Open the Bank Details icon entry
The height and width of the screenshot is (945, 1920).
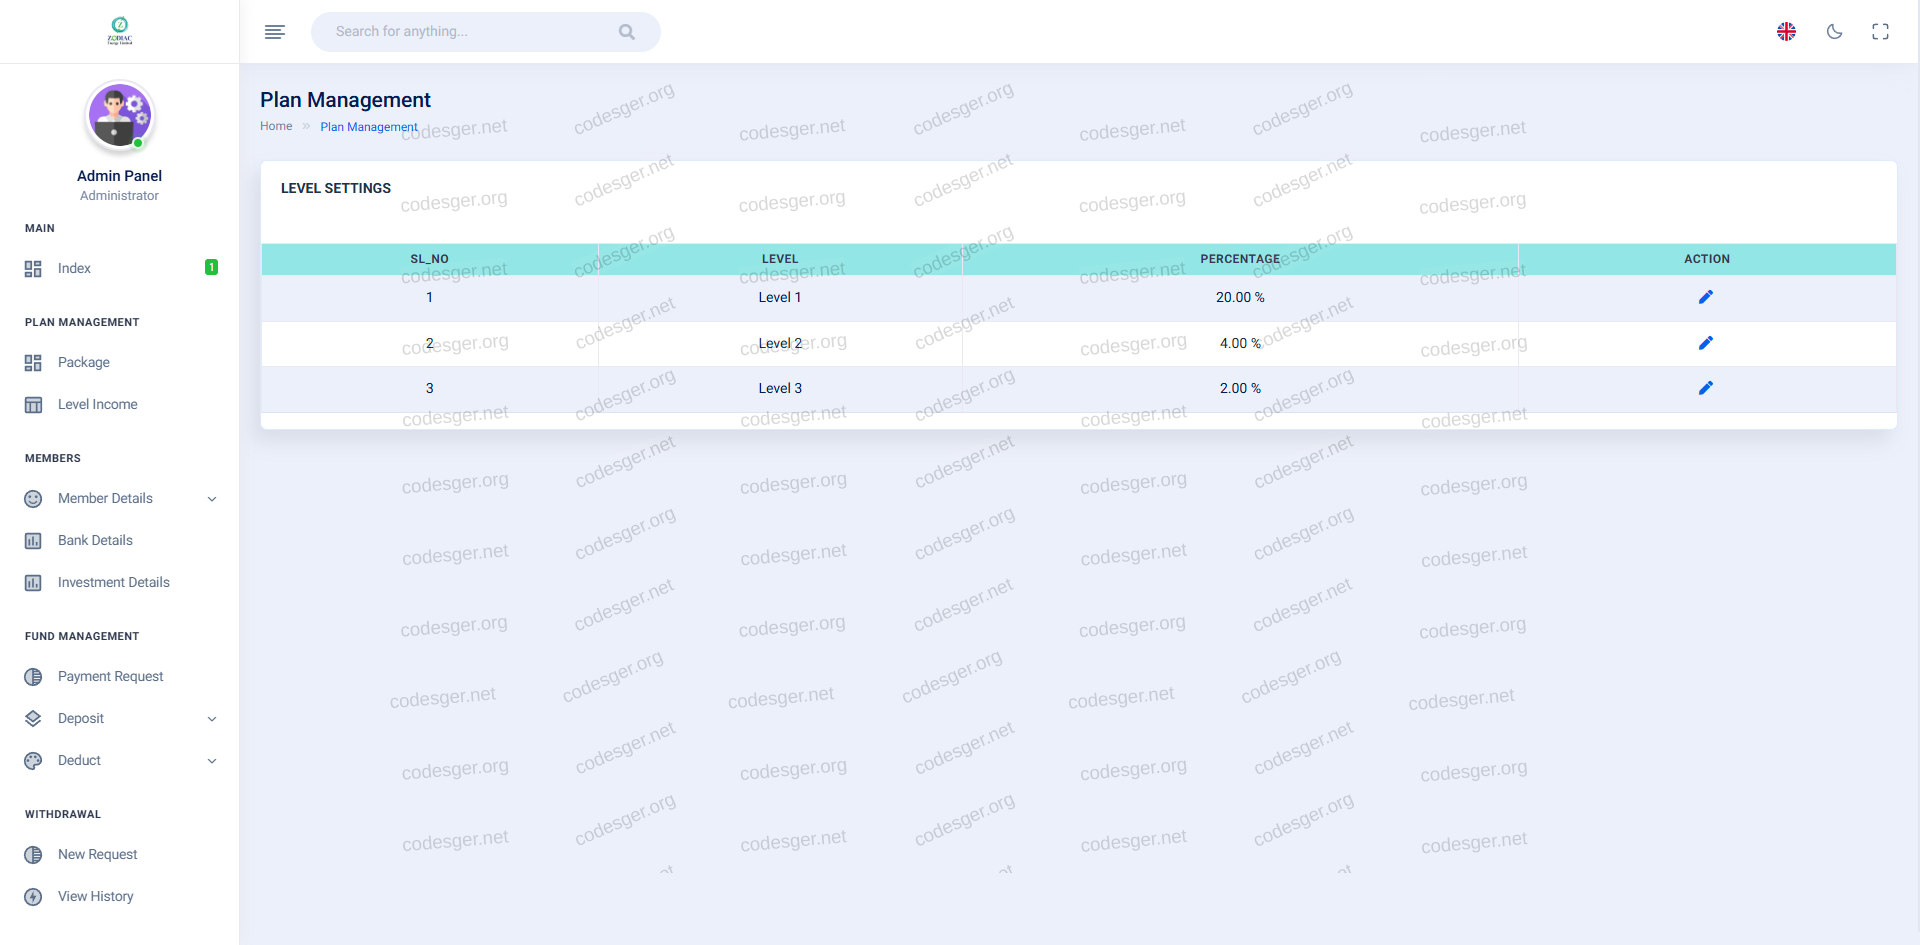pyautogui.click(x=34, y=541)
